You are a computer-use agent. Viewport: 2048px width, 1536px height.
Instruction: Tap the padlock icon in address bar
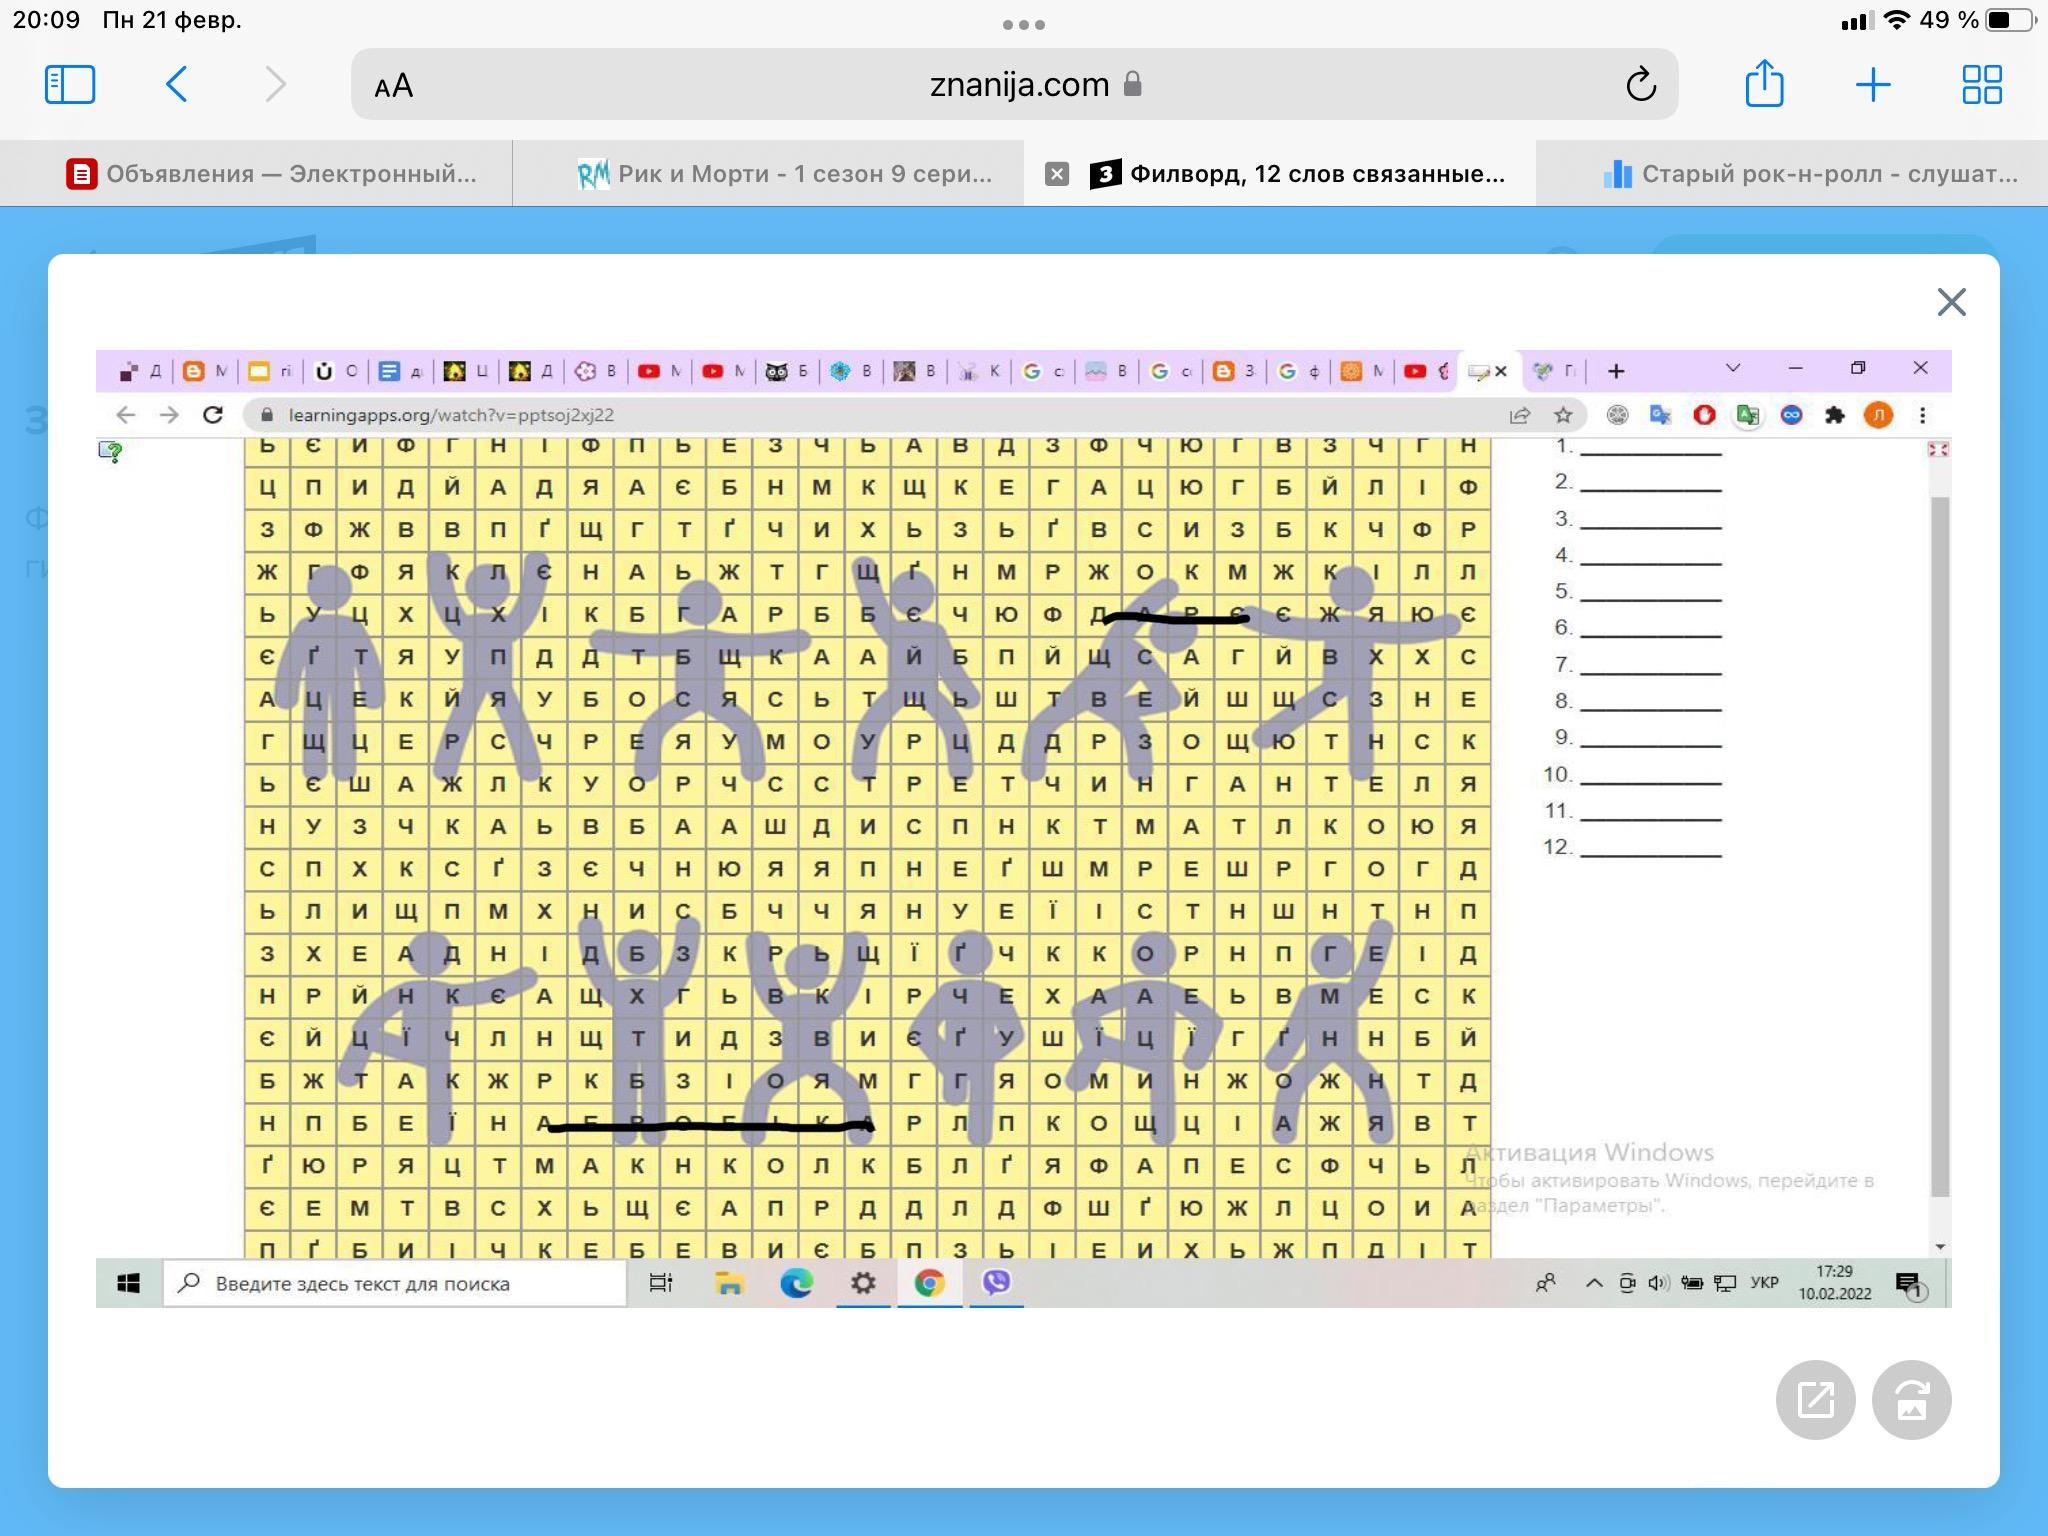point(1133,84)
